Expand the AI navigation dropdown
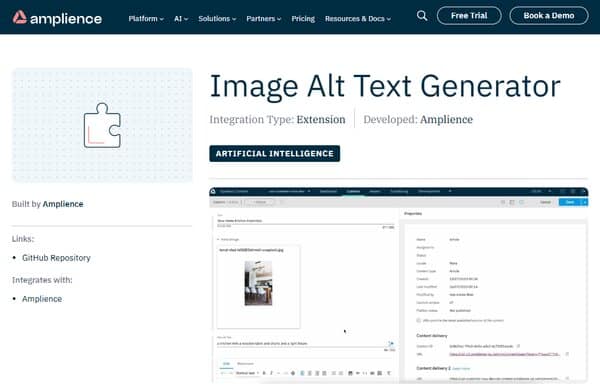Image resolution: width=600 pixels, height=392 pixels. coord(181,18)
